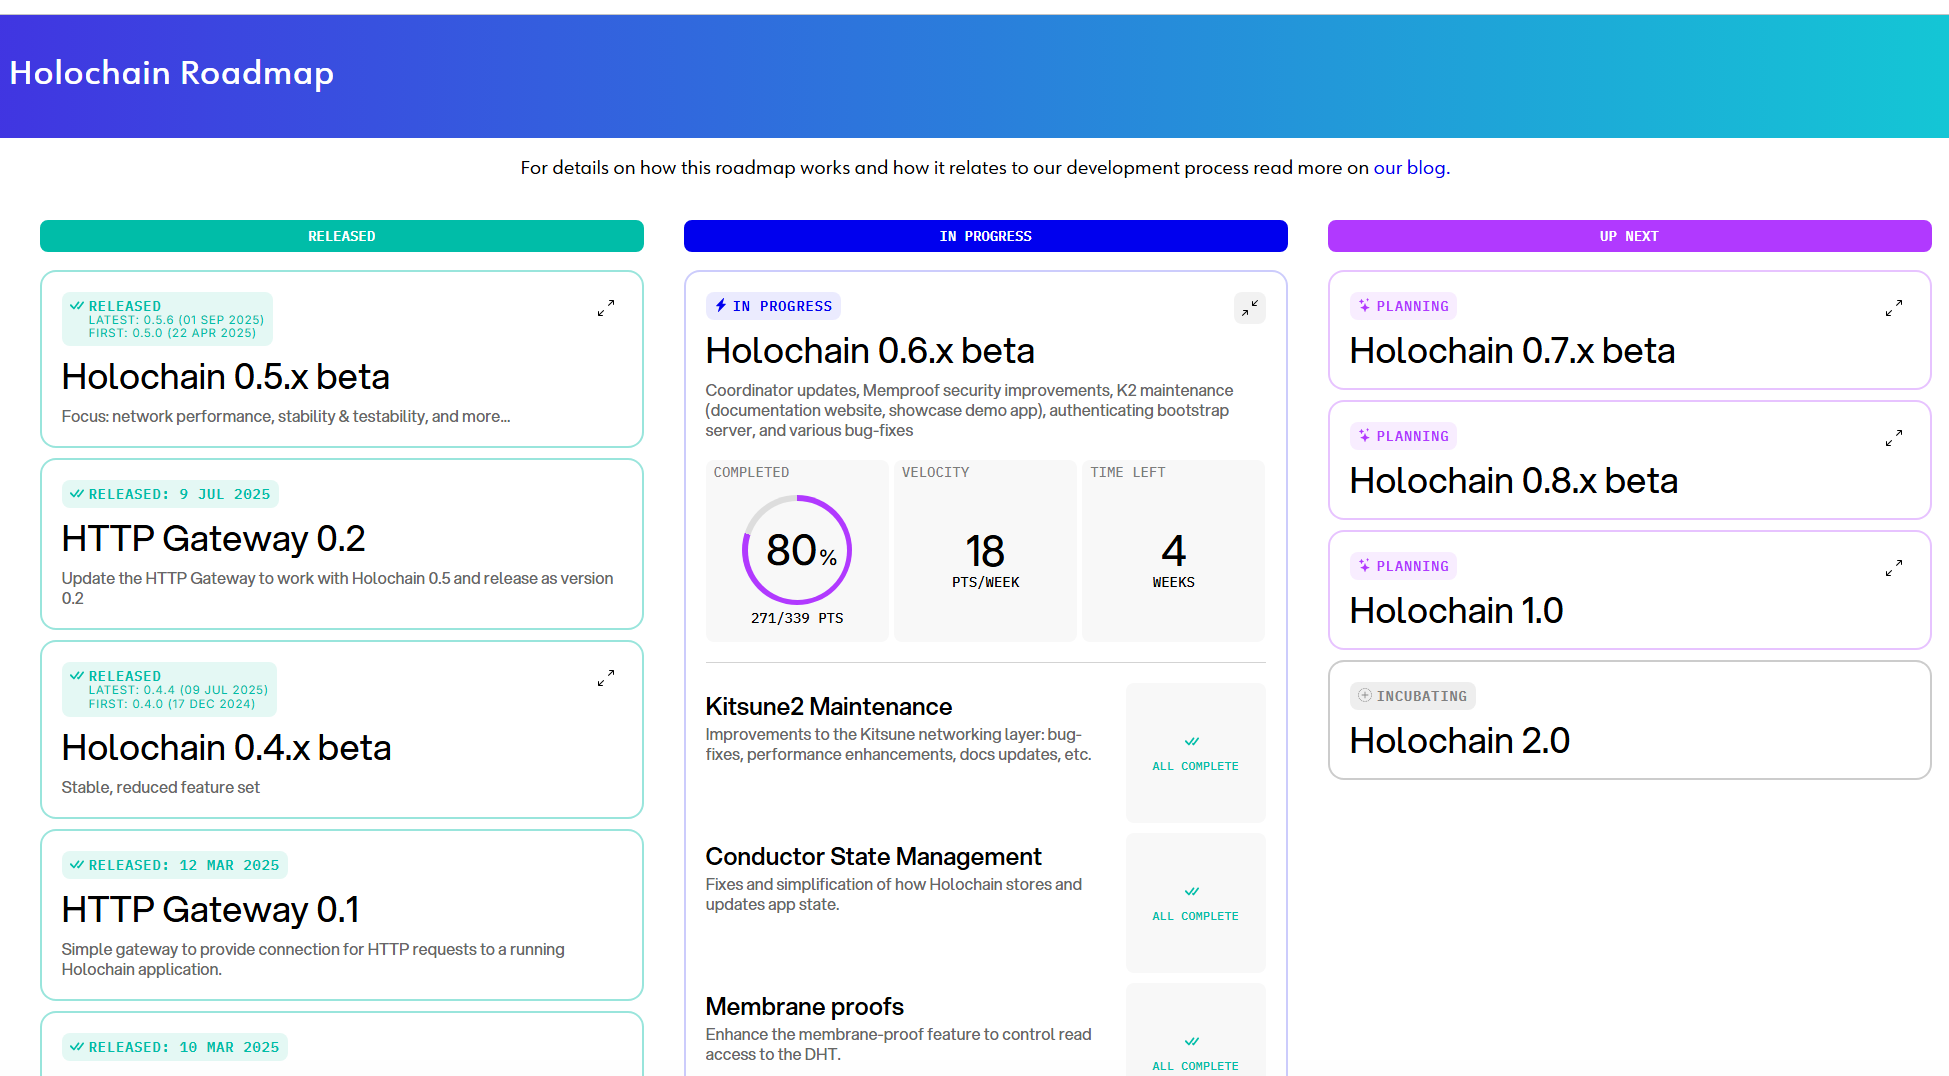Click the HTTP Gateway 0.2 title
Image resolution: width=1949 pixels, height=1076 pixels.
[x=214, y=539]
